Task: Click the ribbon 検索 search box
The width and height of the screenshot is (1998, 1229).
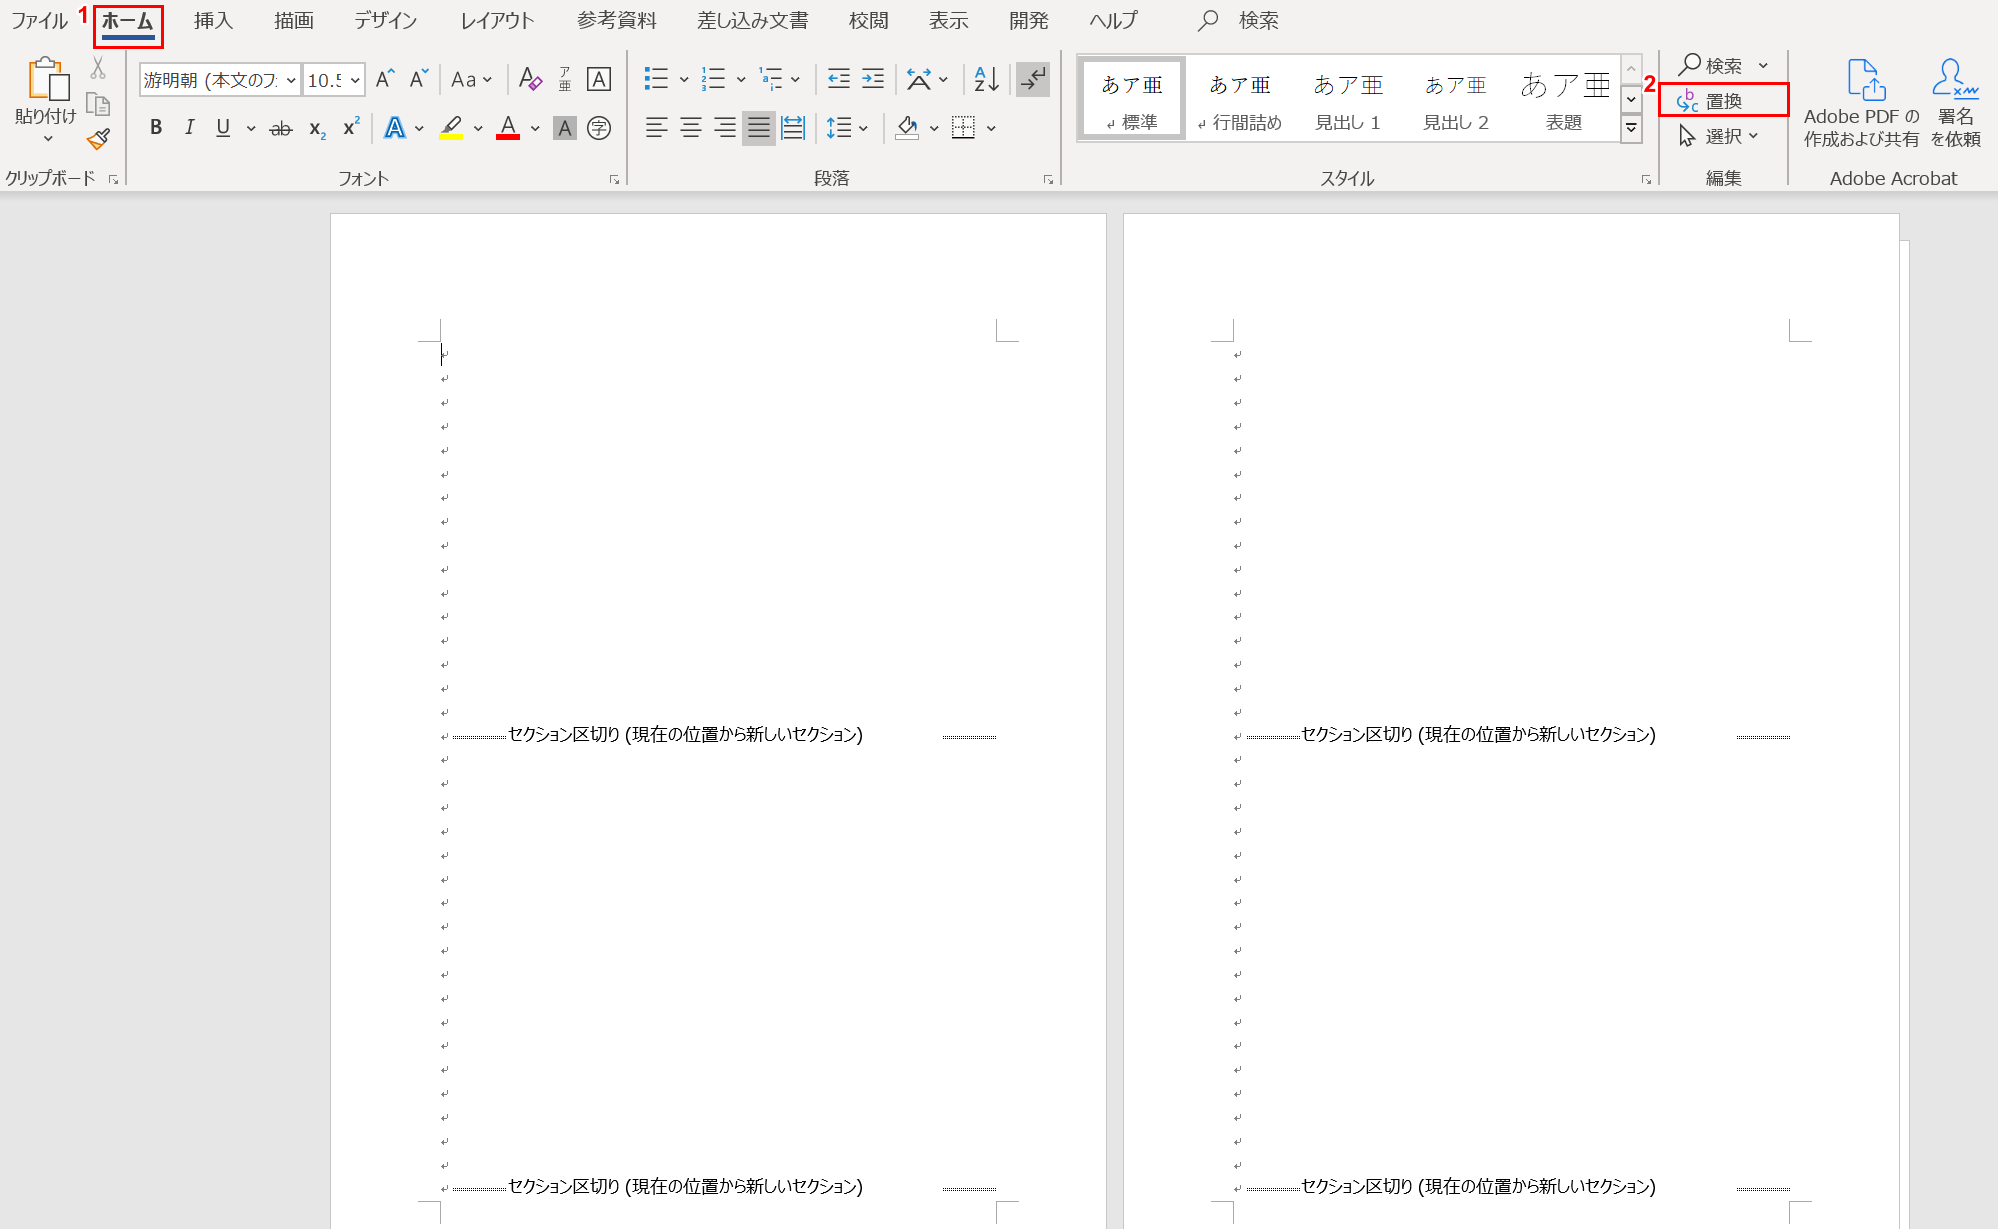Action: pyautogui.click(x=1239, y=20)
